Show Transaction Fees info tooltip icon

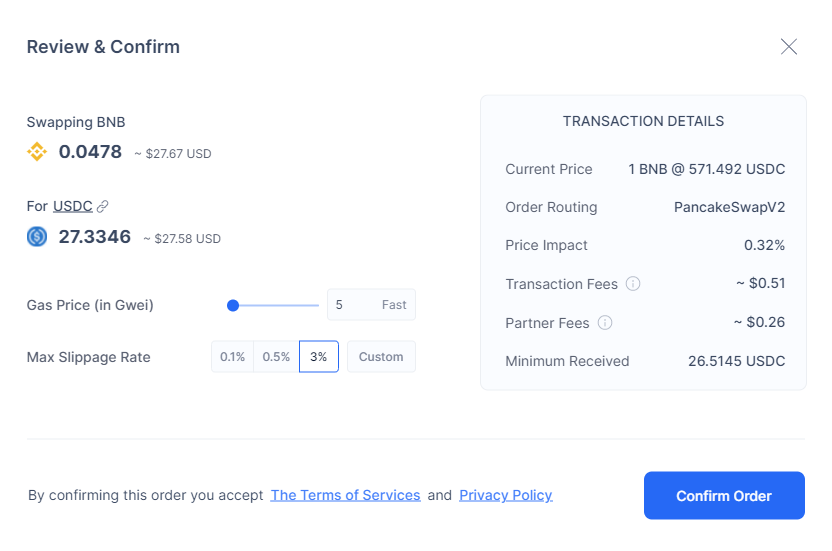pyautogui.click(x=633, y=284)
